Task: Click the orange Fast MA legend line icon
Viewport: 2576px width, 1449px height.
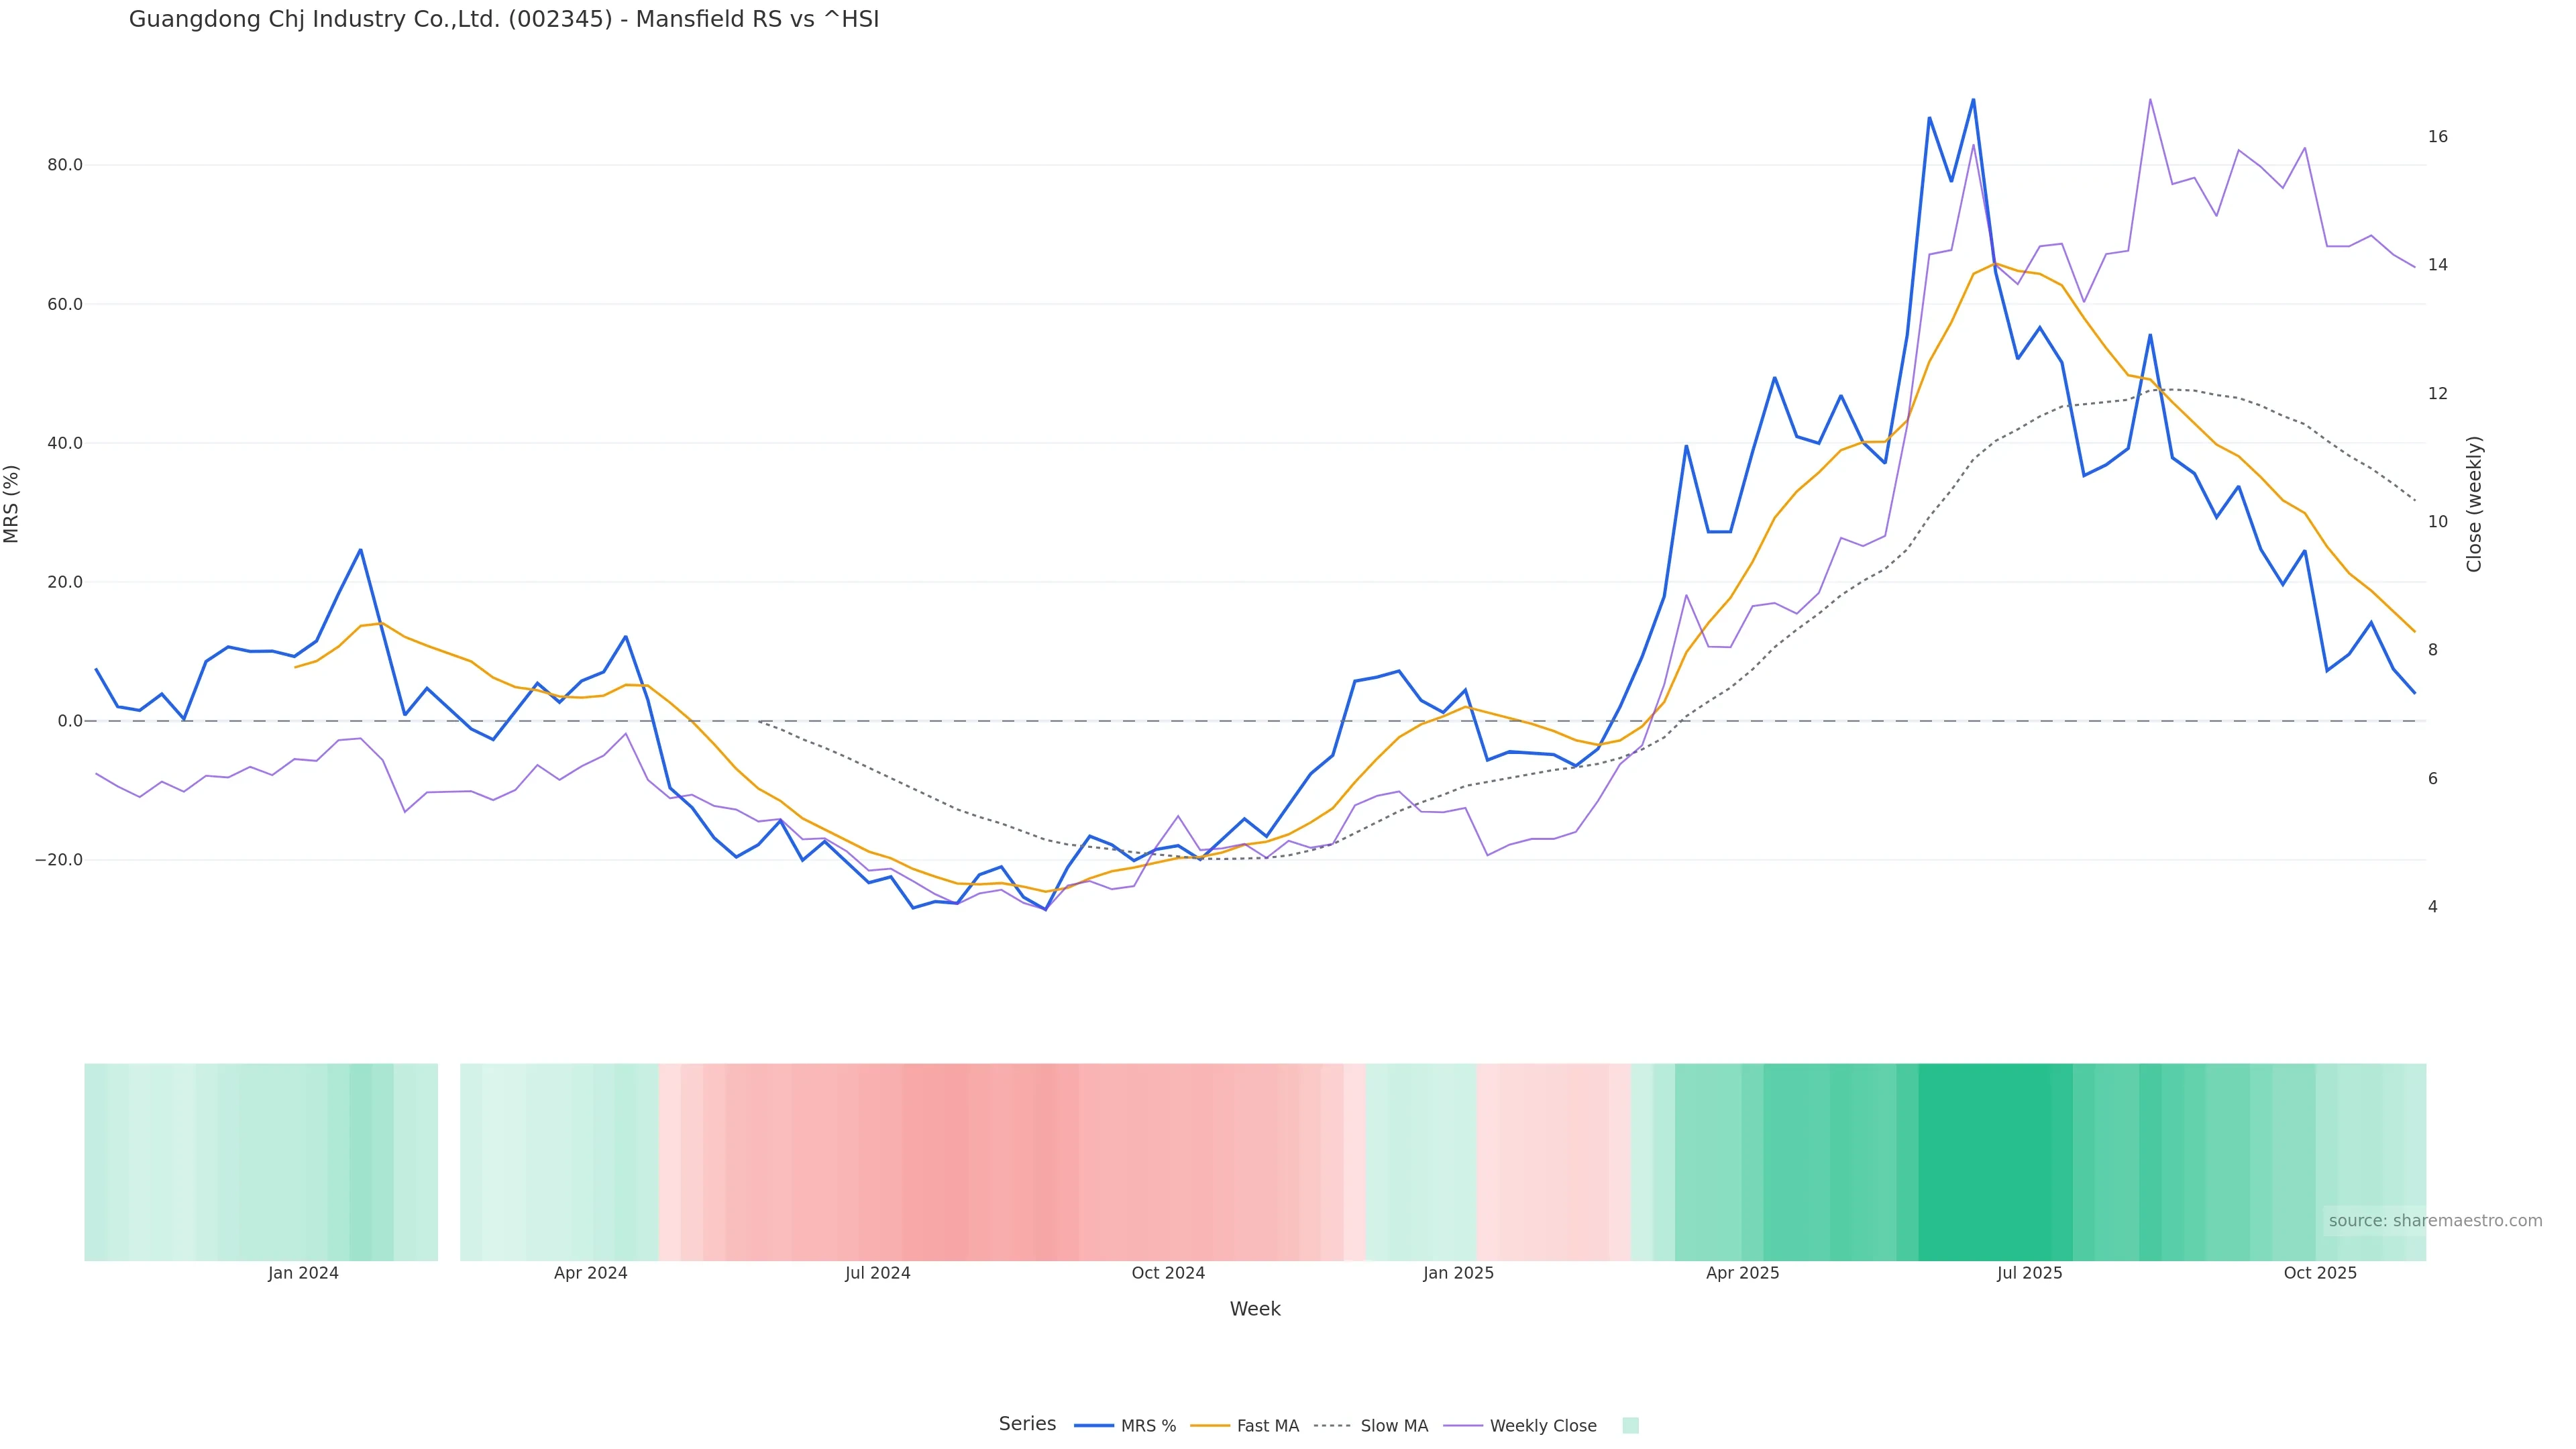Action: pyautogui.click(x=1210, y=1426)
